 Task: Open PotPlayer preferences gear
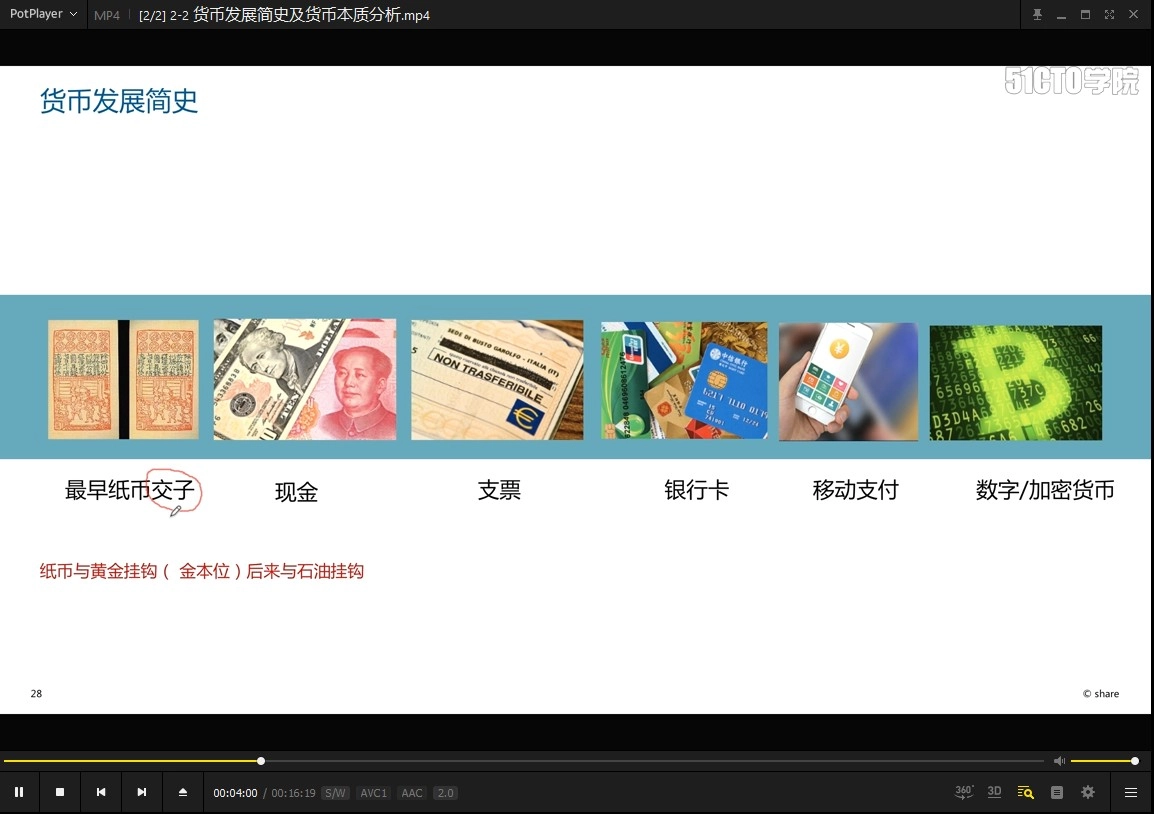(1087, 791)
